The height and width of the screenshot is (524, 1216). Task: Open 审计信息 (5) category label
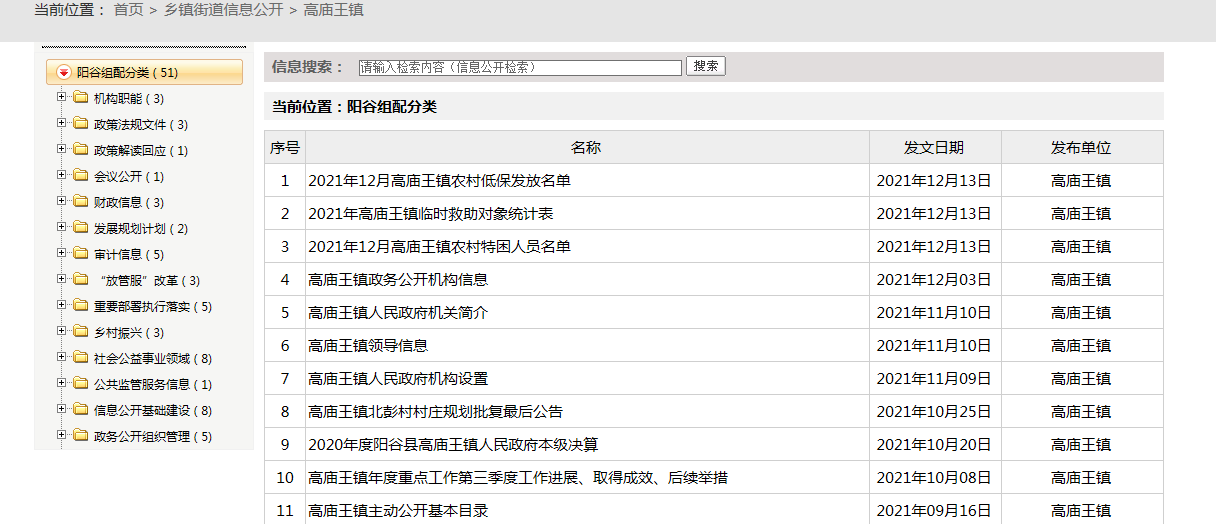coord(129,255)
